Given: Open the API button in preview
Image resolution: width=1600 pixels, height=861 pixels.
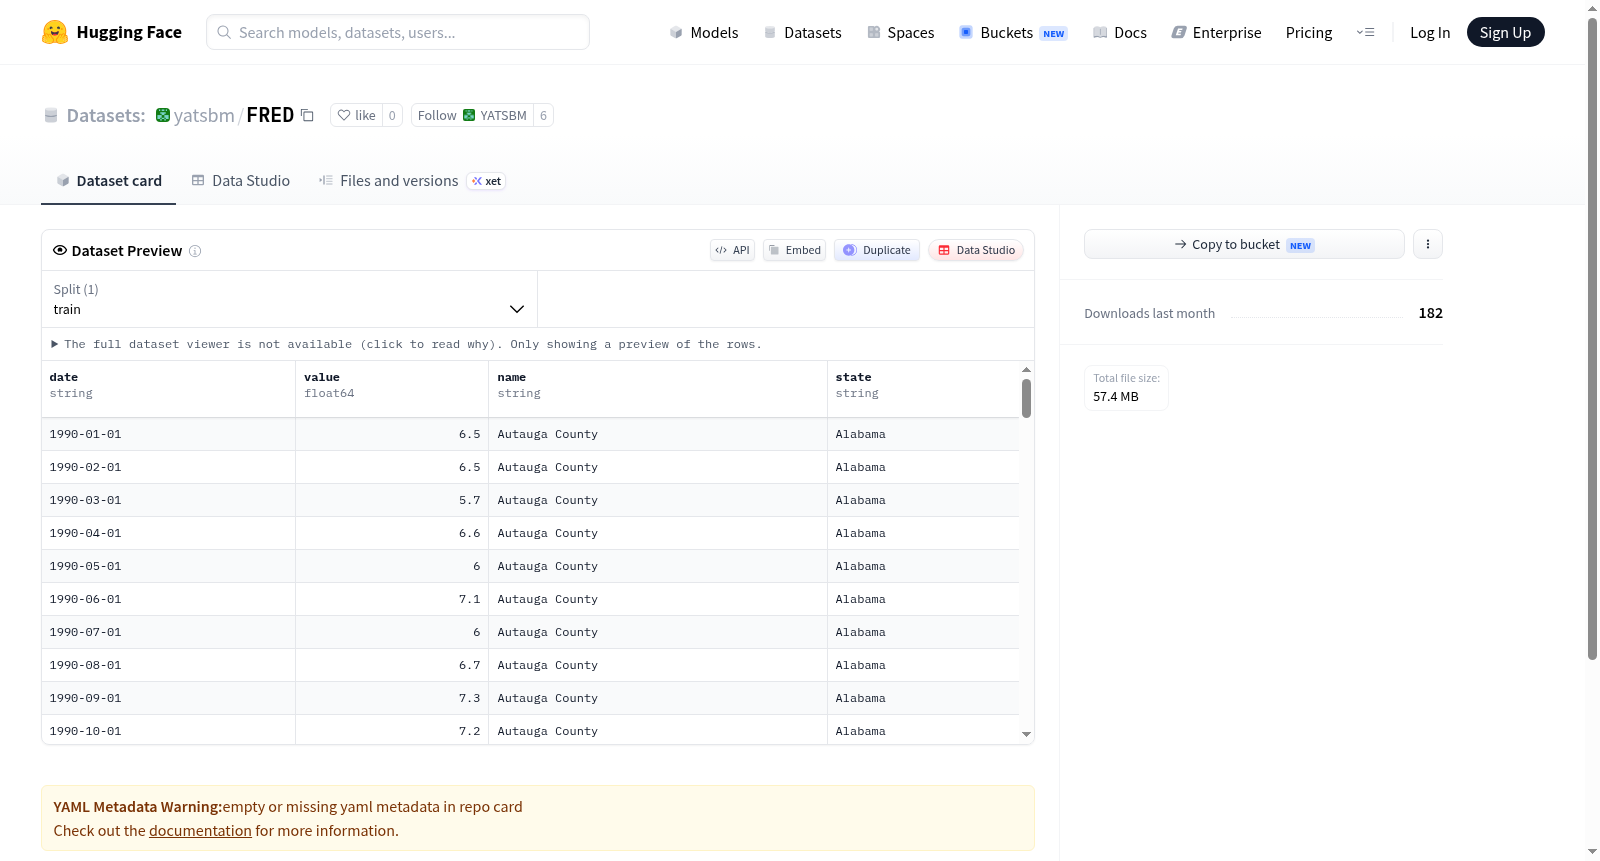Looking at the screenshot, I should (x=732, y=250).
